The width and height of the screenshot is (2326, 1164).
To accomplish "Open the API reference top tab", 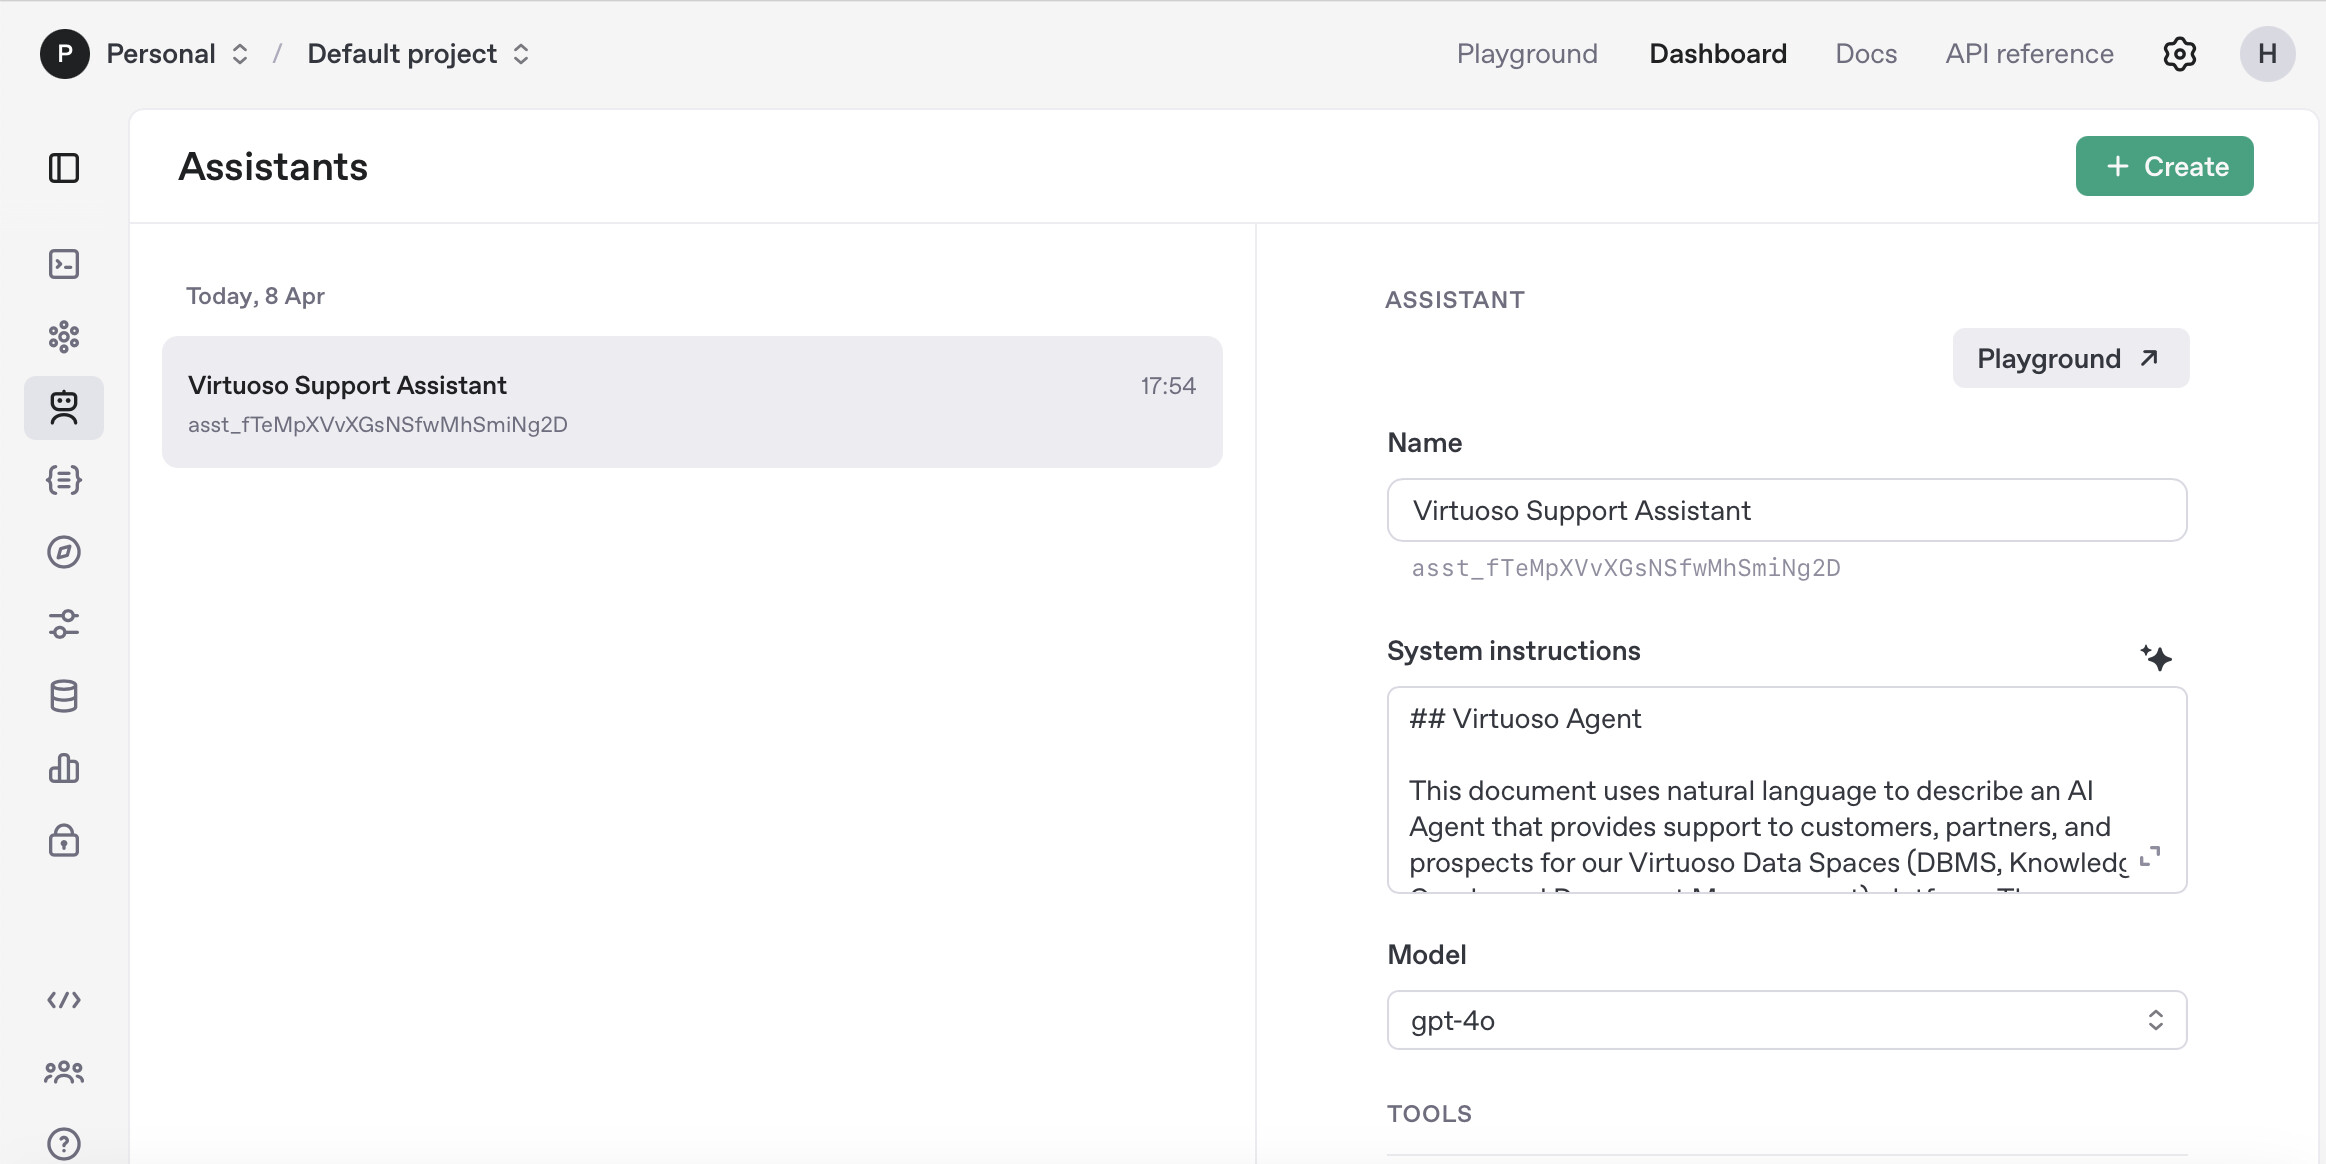I will pos(2029,54).
